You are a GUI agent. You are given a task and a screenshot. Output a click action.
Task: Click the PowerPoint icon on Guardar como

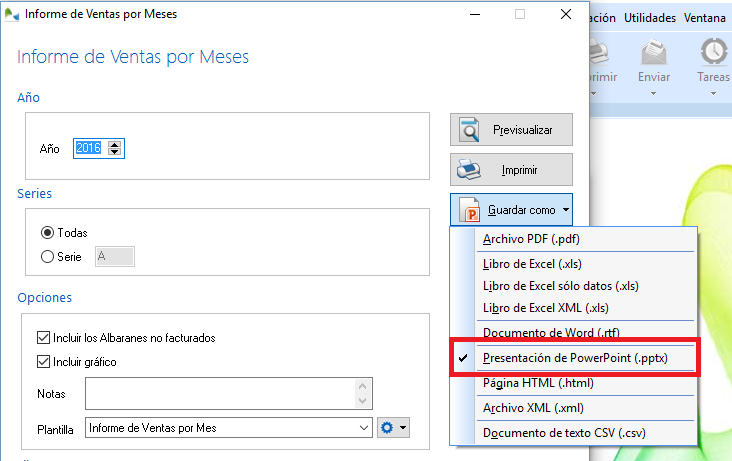tap(470, 210)
